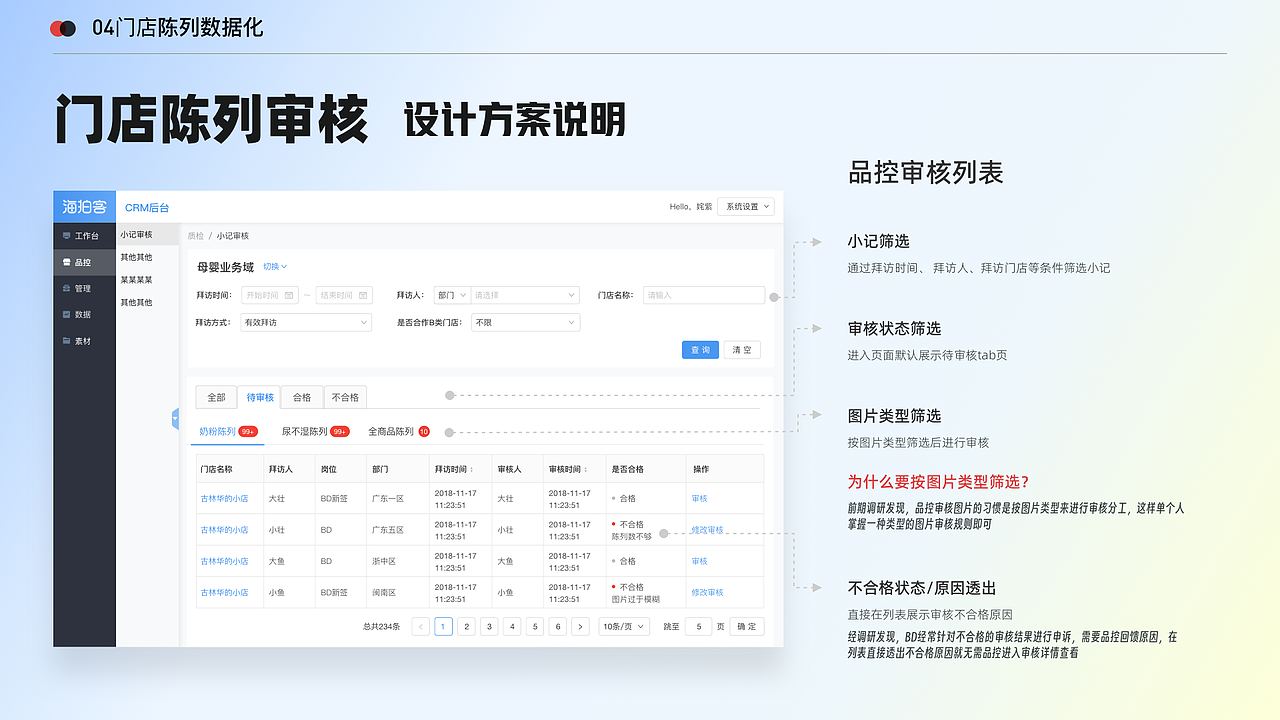Open 吉林华的小店 in 小壮 row

pos(224,530)
